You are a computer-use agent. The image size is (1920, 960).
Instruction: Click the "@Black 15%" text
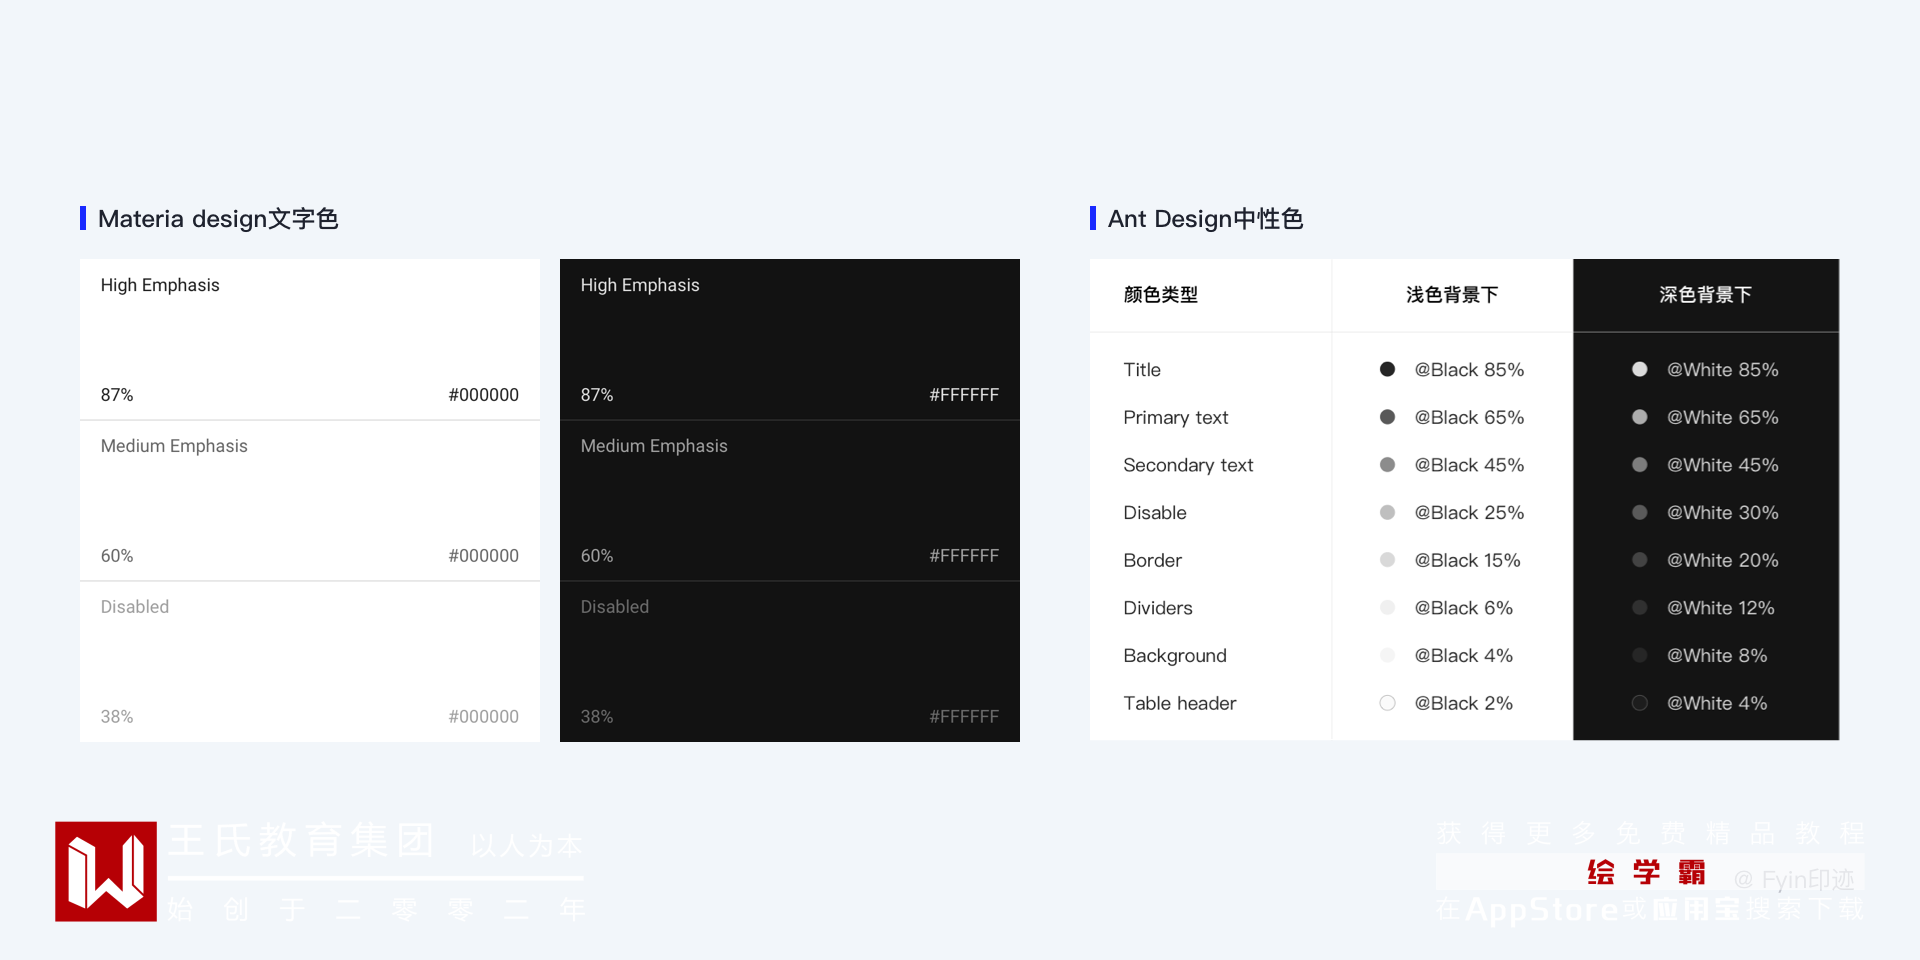click(1467, 561)
